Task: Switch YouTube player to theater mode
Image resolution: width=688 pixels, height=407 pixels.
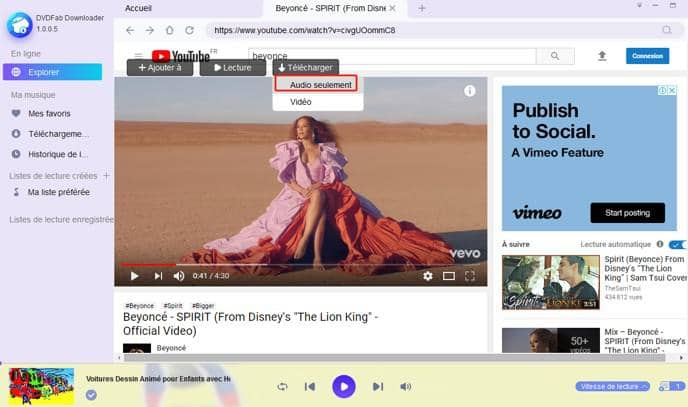Action: [448, 276]
